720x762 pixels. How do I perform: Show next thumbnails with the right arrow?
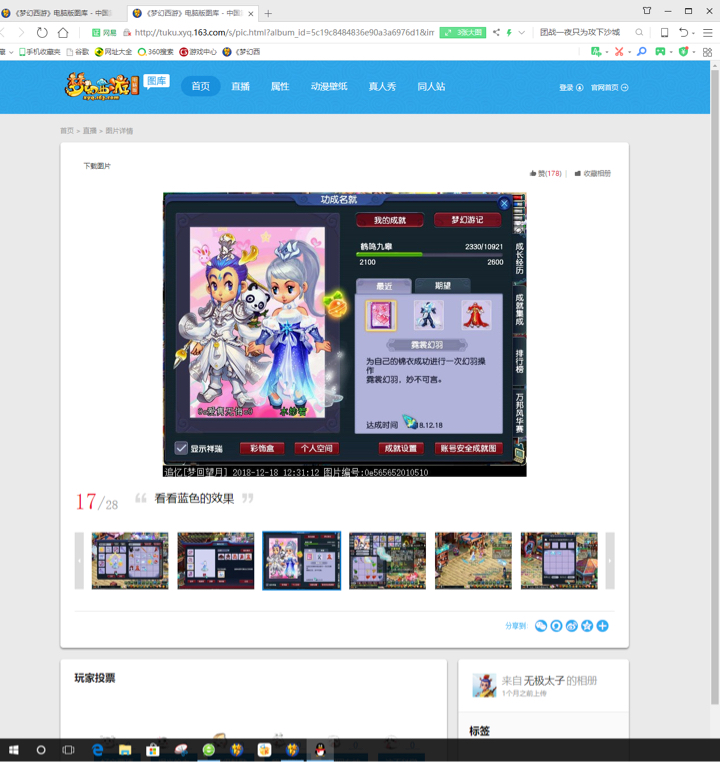click(x=610, y=560)
